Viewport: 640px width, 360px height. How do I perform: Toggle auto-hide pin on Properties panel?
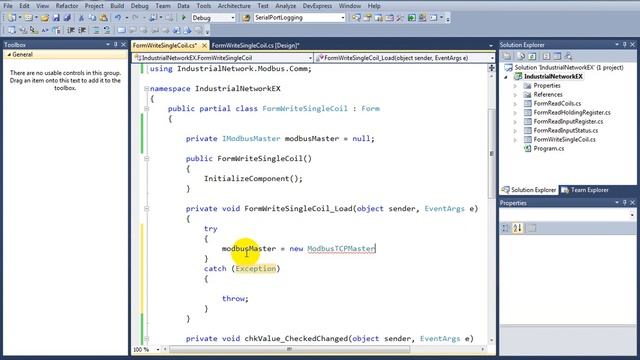coord(624,202)
